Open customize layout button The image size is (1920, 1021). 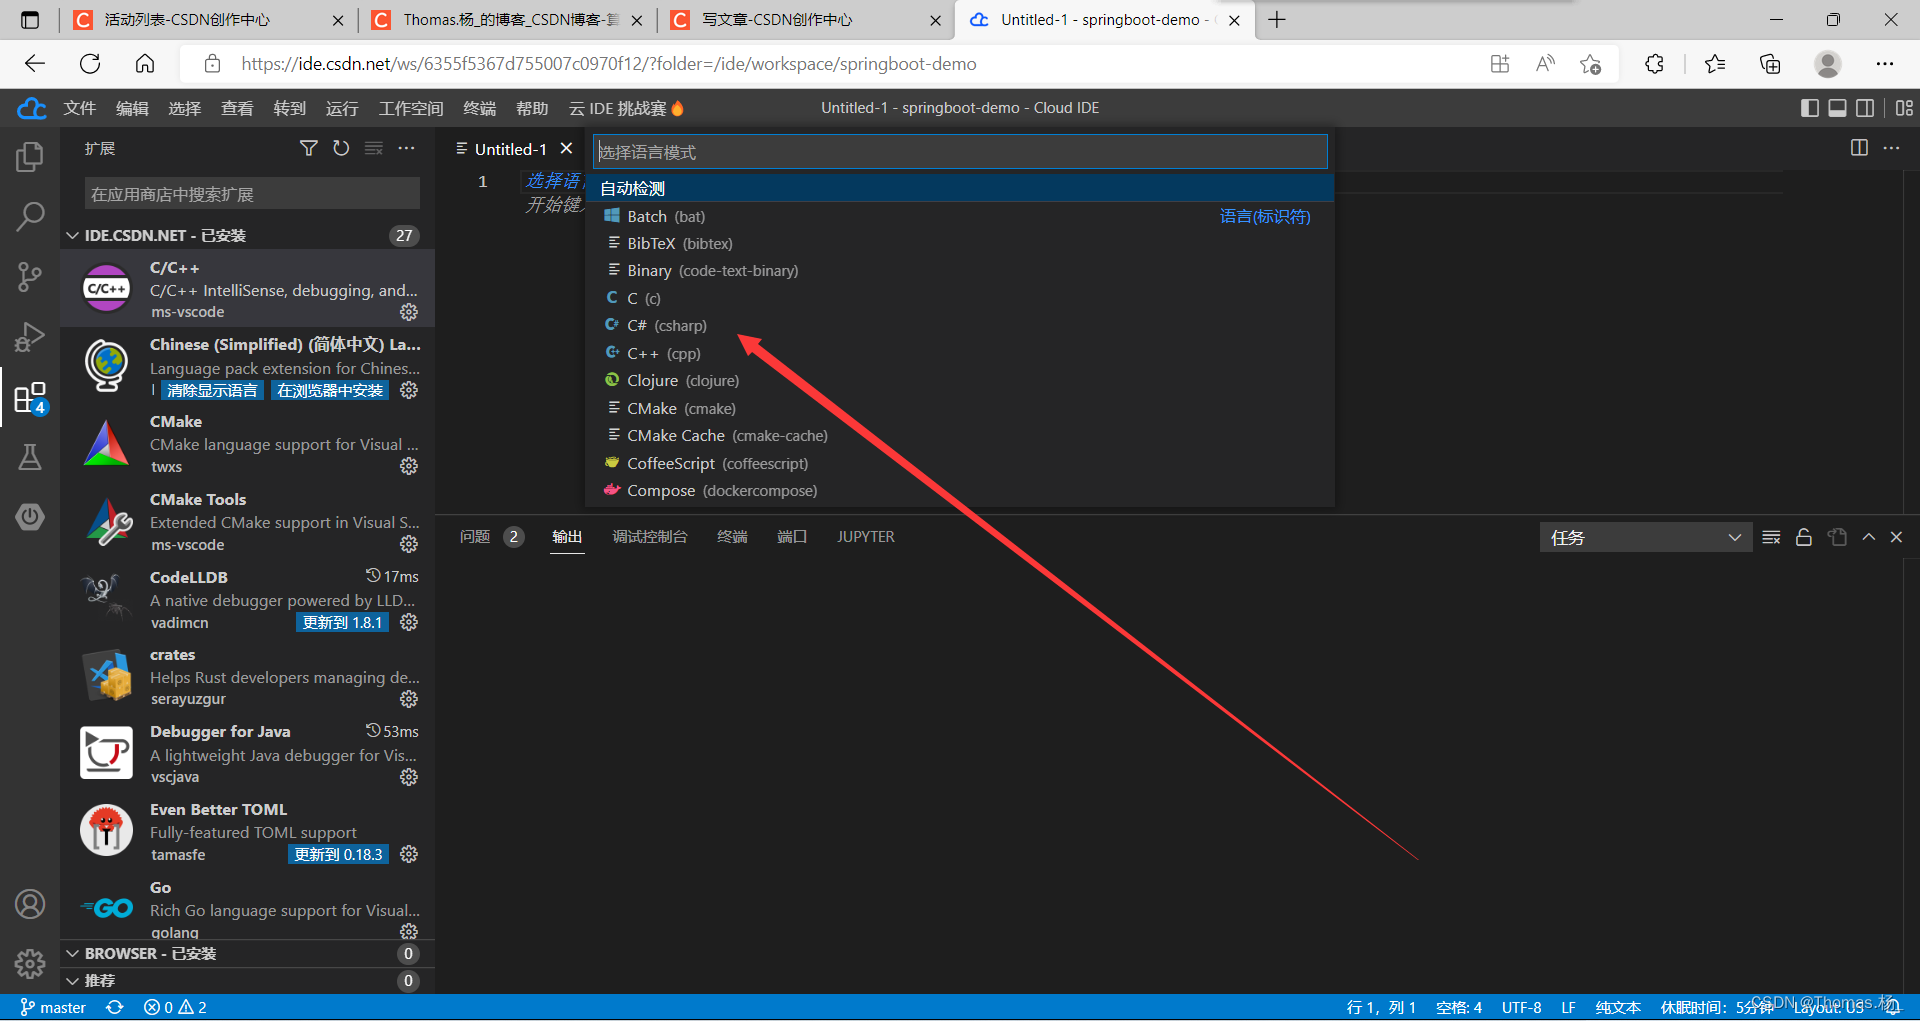(x=1904, y=108)
